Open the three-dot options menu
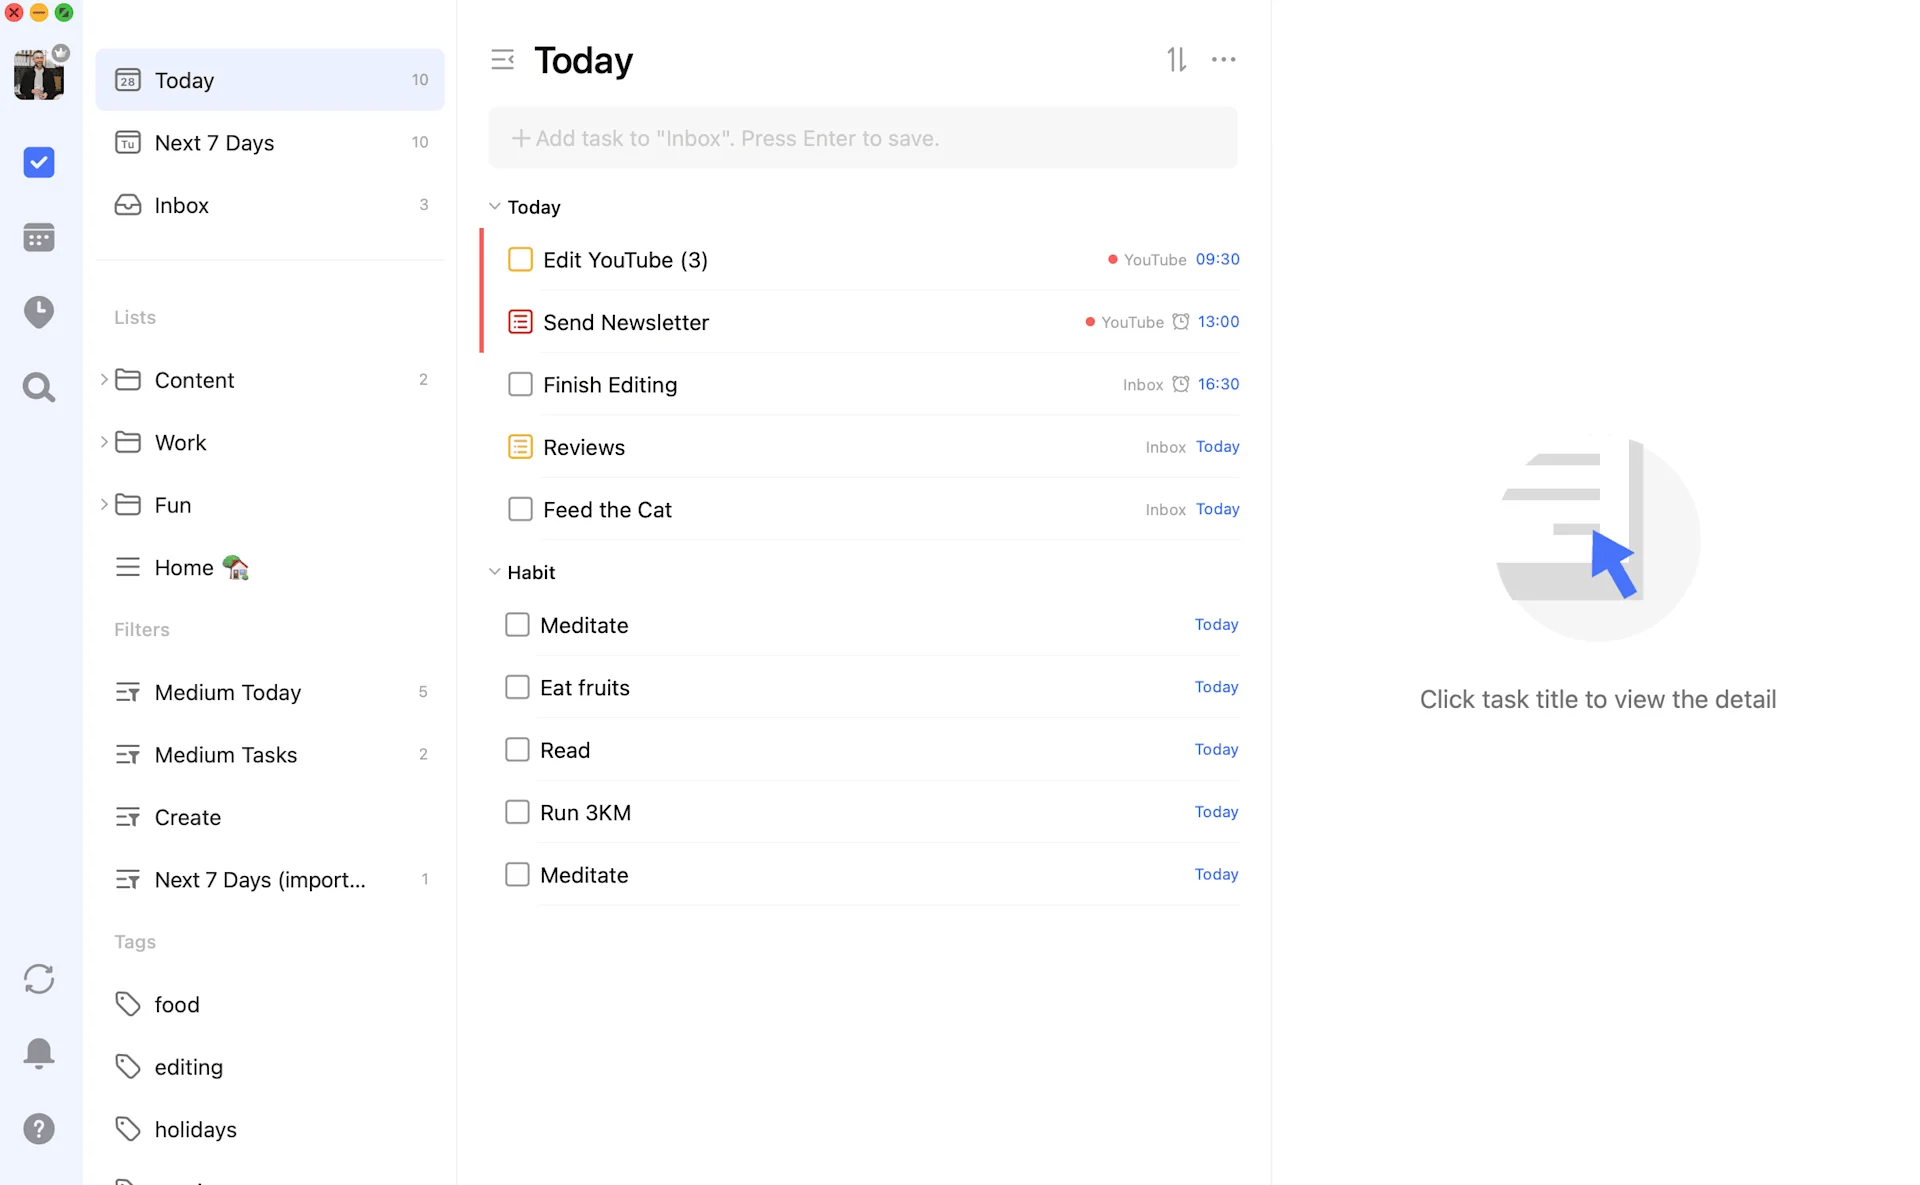The width and height of the screenshot is (1920, 1185). pos(1223,59)
